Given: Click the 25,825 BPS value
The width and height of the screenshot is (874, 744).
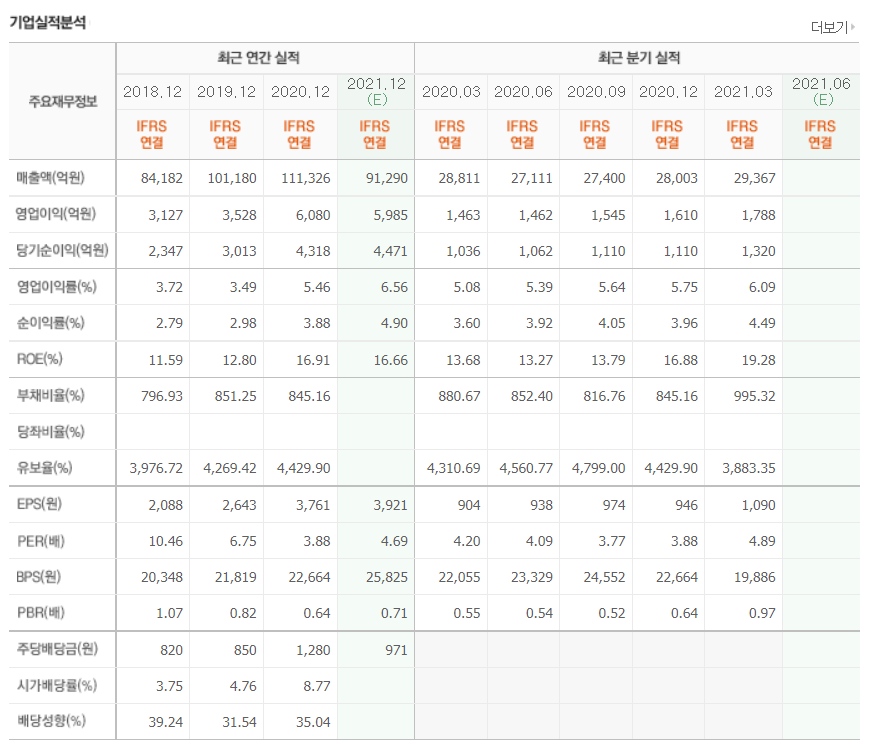Looking at the screenshot, I should [387, 577].
